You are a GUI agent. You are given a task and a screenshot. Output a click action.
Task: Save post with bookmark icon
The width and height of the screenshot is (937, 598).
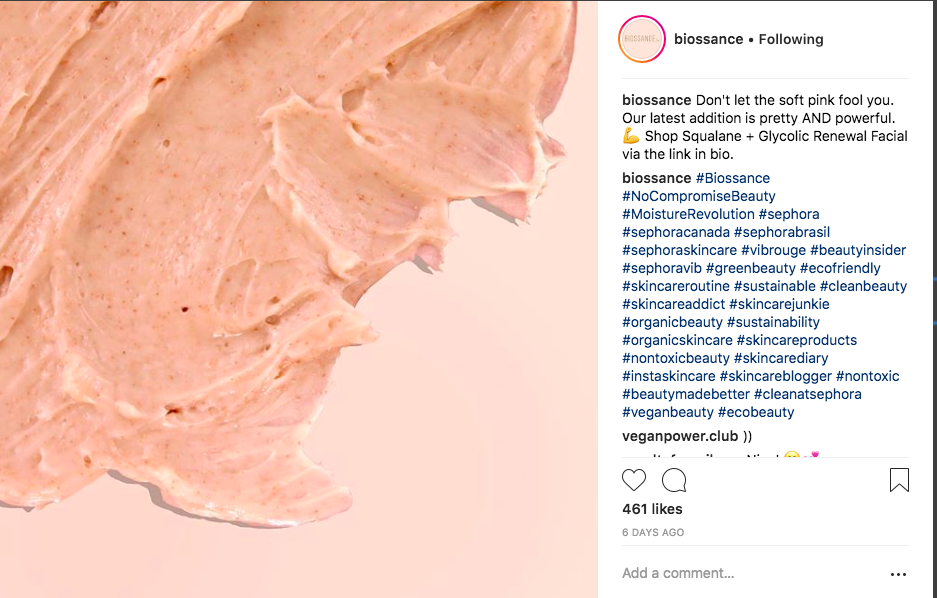point(899,481)
